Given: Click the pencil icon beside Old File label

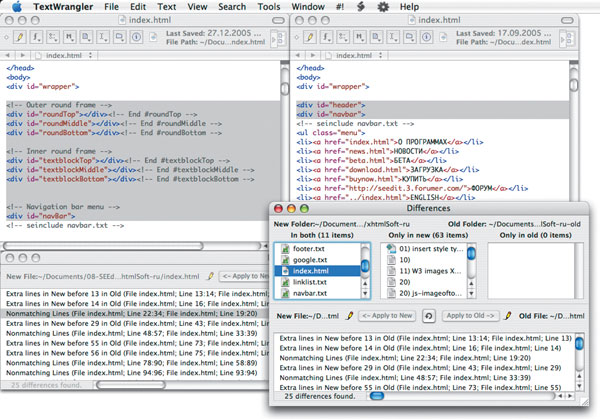Looking at the screenshot, I should [x=509, y=315].
